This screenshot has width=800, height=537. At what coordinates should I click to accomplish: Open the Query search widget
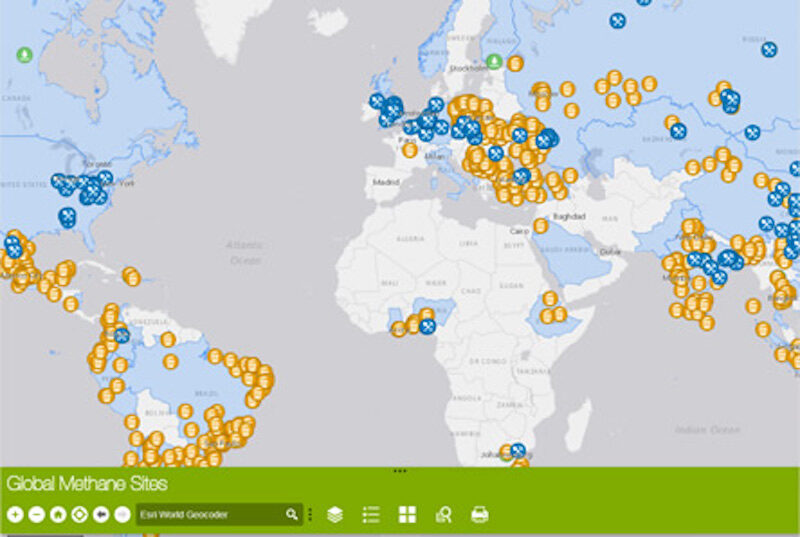[x=443, y=515]
